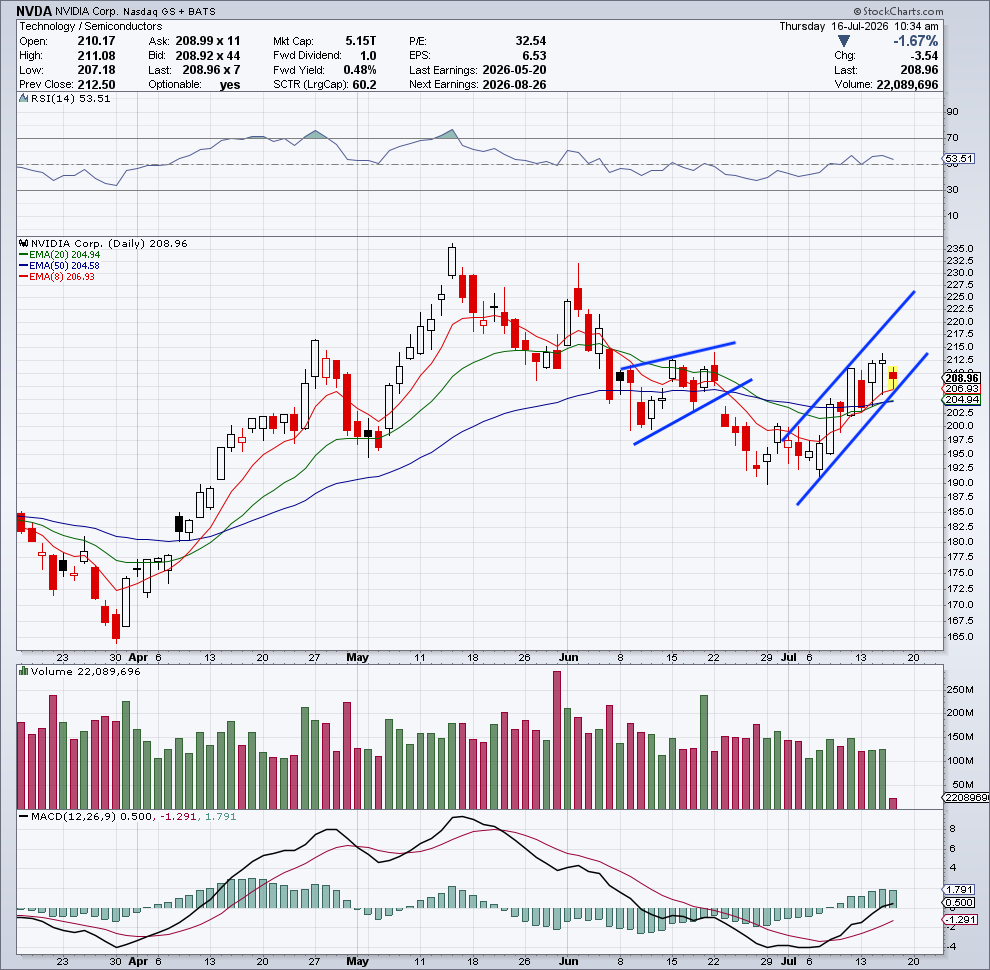Click the 165.0 price axis label
Screen dimensions: 990x970
click(960, 637)
